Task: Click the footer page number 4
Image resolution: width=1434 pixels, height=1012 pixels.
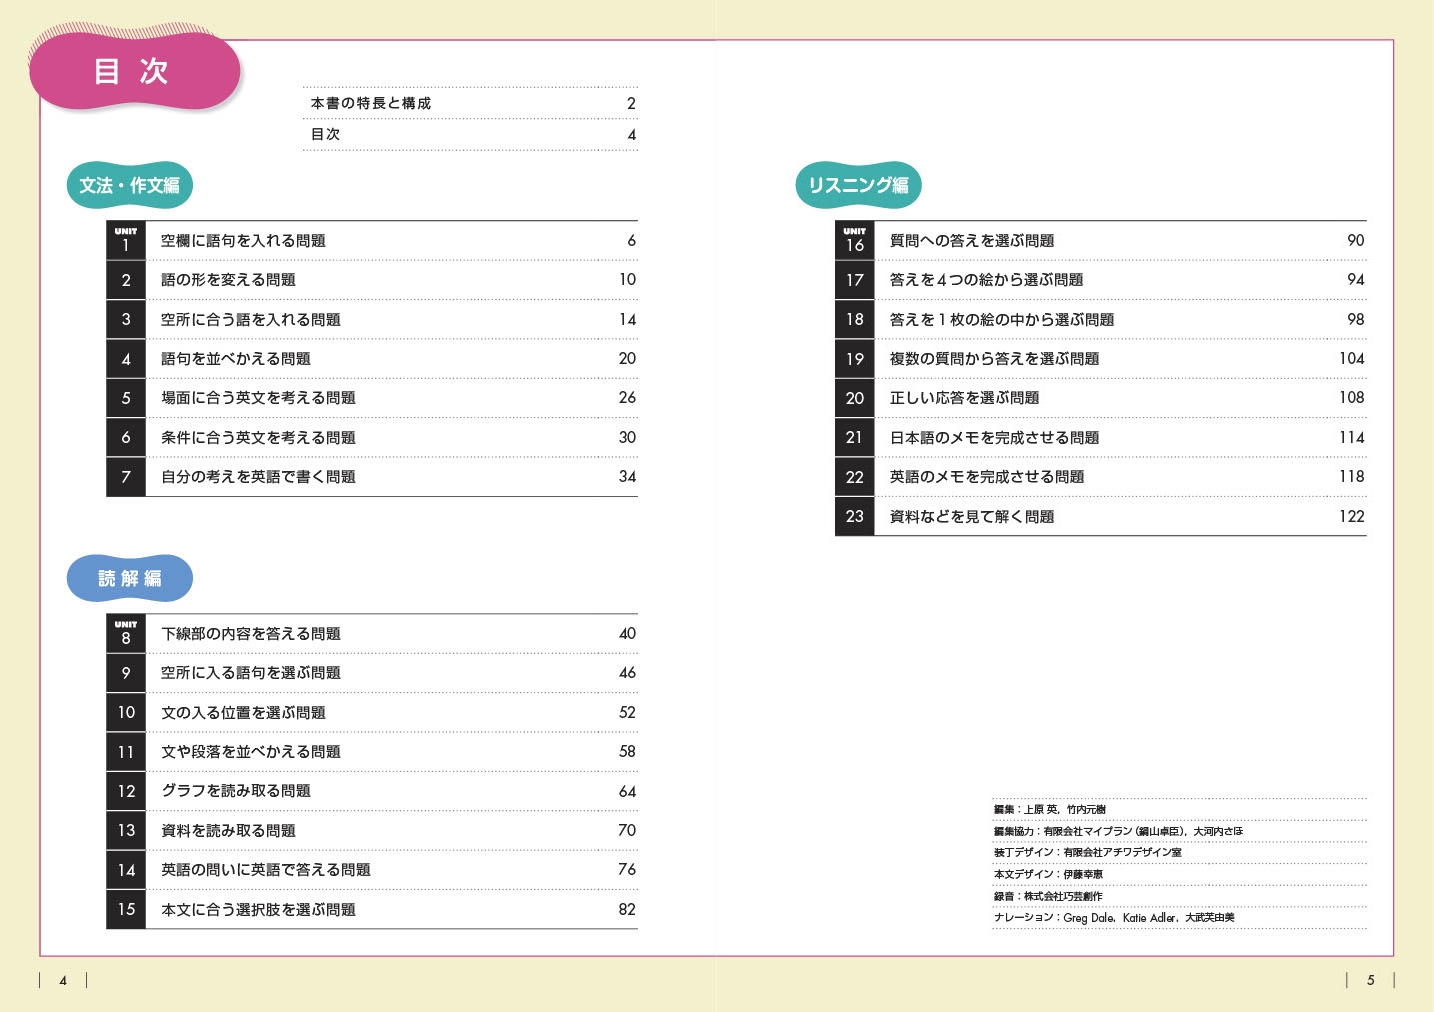Action: point(63,981)
